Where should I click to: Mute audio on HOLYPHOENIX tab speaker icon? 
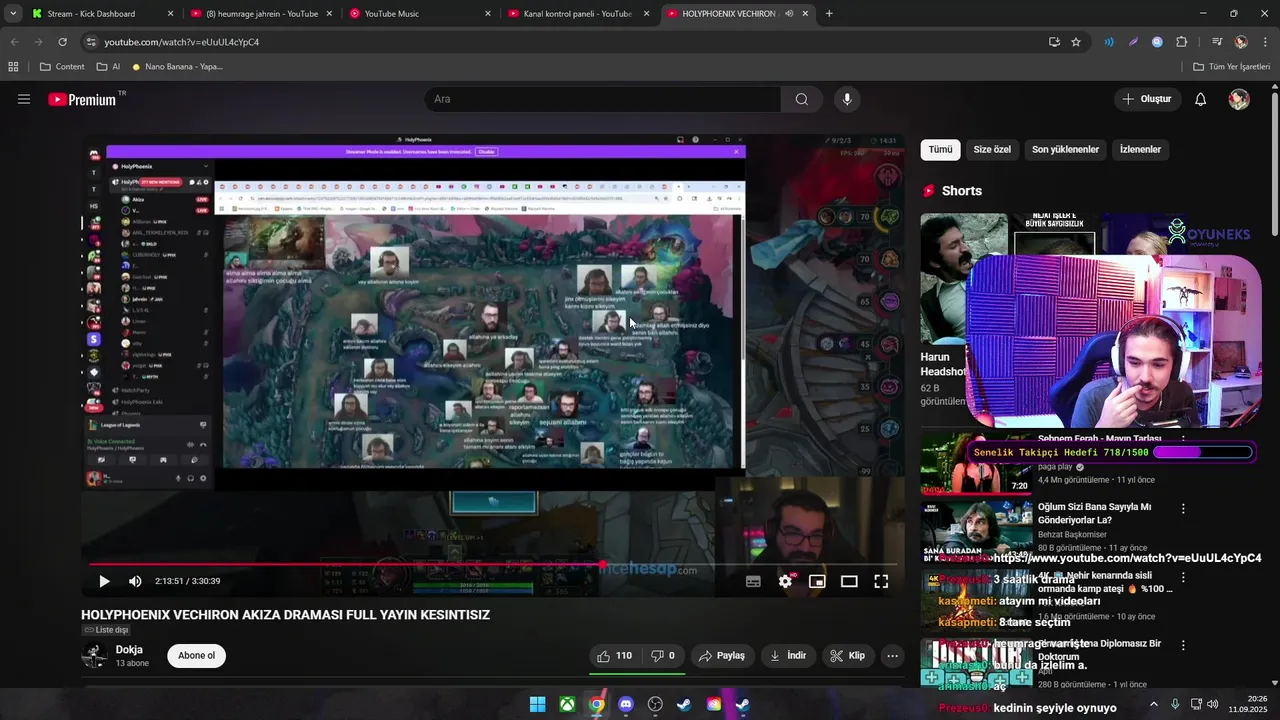(x=789, y=14)
